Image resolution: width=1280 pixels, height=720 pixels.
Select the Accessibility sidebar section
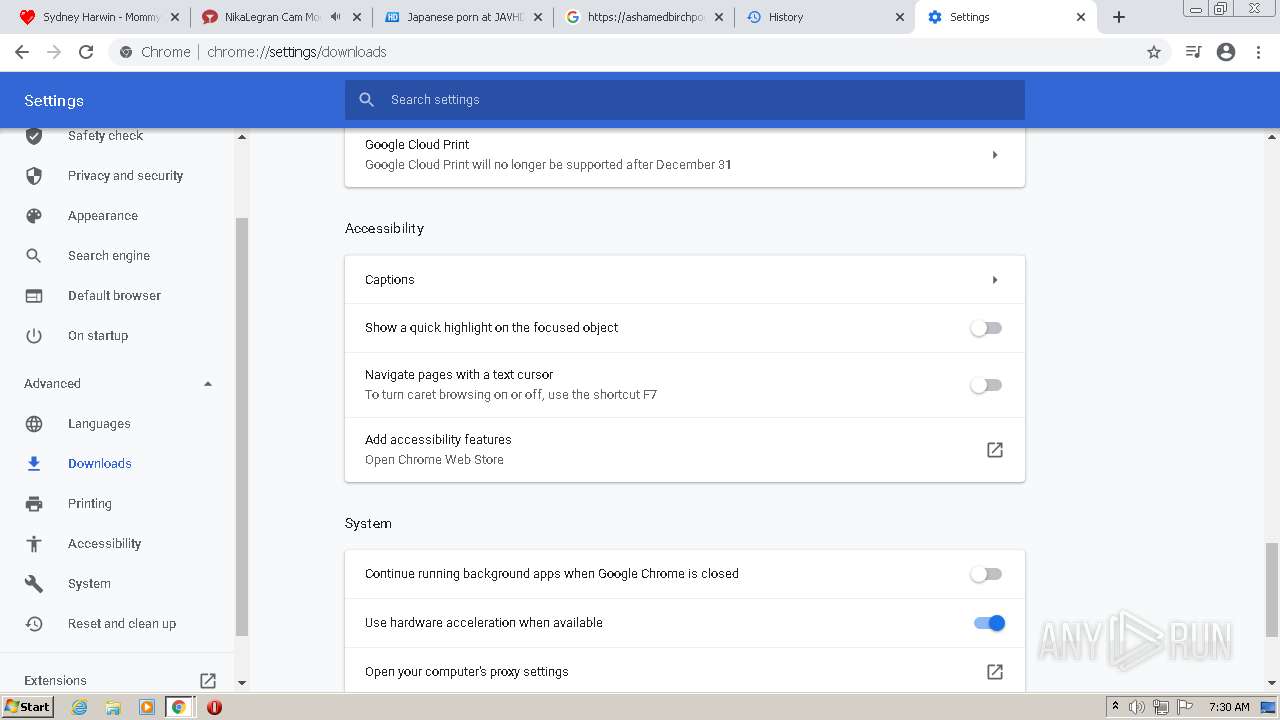point(104,544)
